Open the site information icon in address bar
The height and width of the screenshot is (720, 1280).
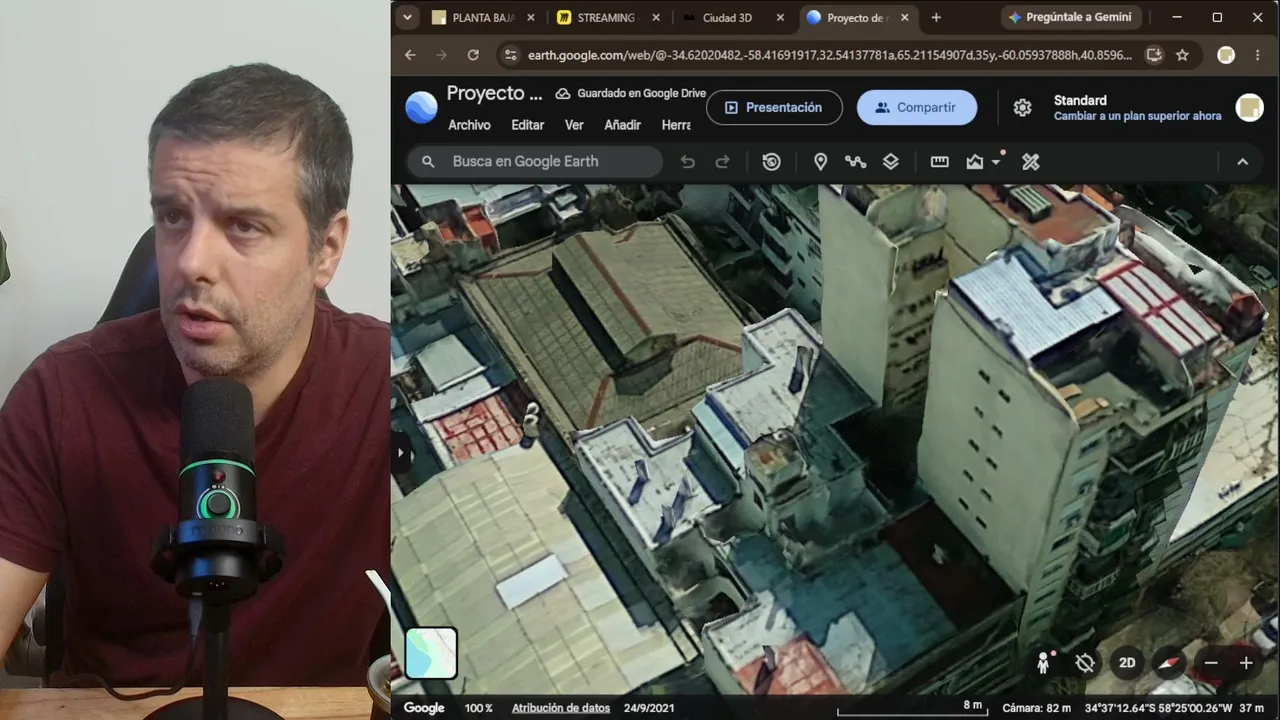tap(510, 55)
